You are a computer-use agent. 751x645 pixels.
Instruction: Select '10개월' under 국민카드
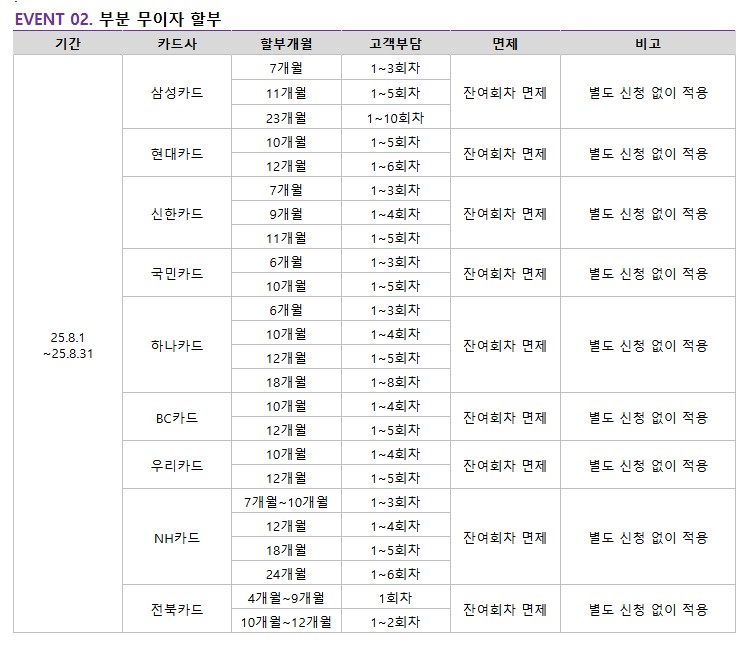coord(286,286)
